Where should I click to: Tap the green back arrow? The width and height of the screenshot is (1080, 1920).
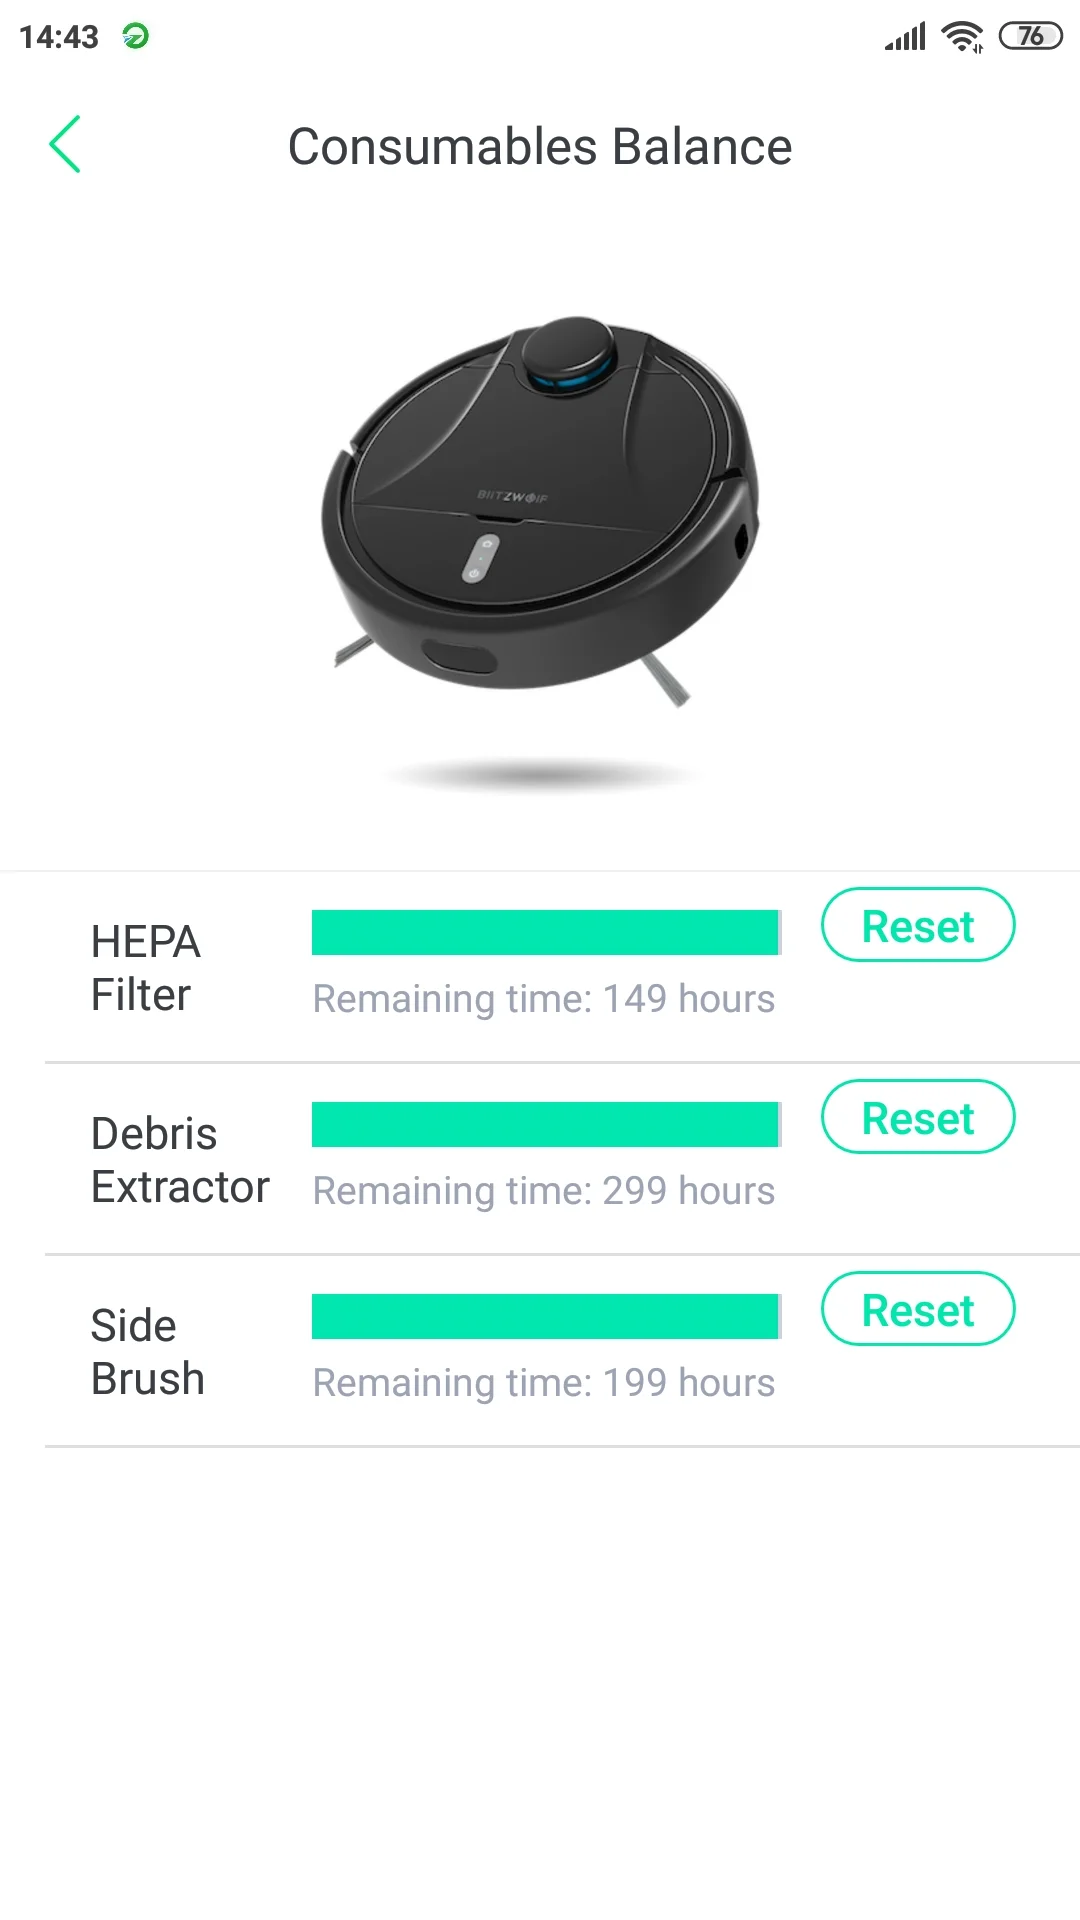[x=65, y=145]
